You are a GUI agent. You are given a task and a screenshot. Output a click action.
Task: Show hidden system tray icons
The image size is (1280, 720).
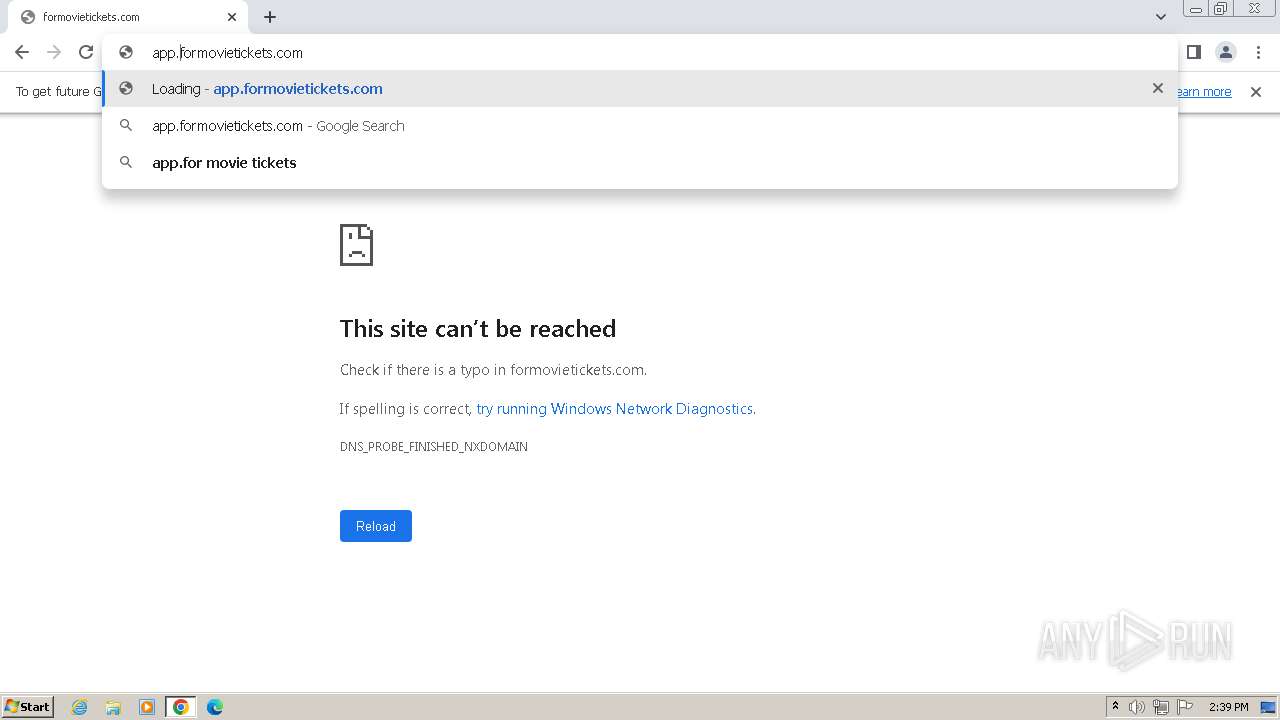point(1115,707)
